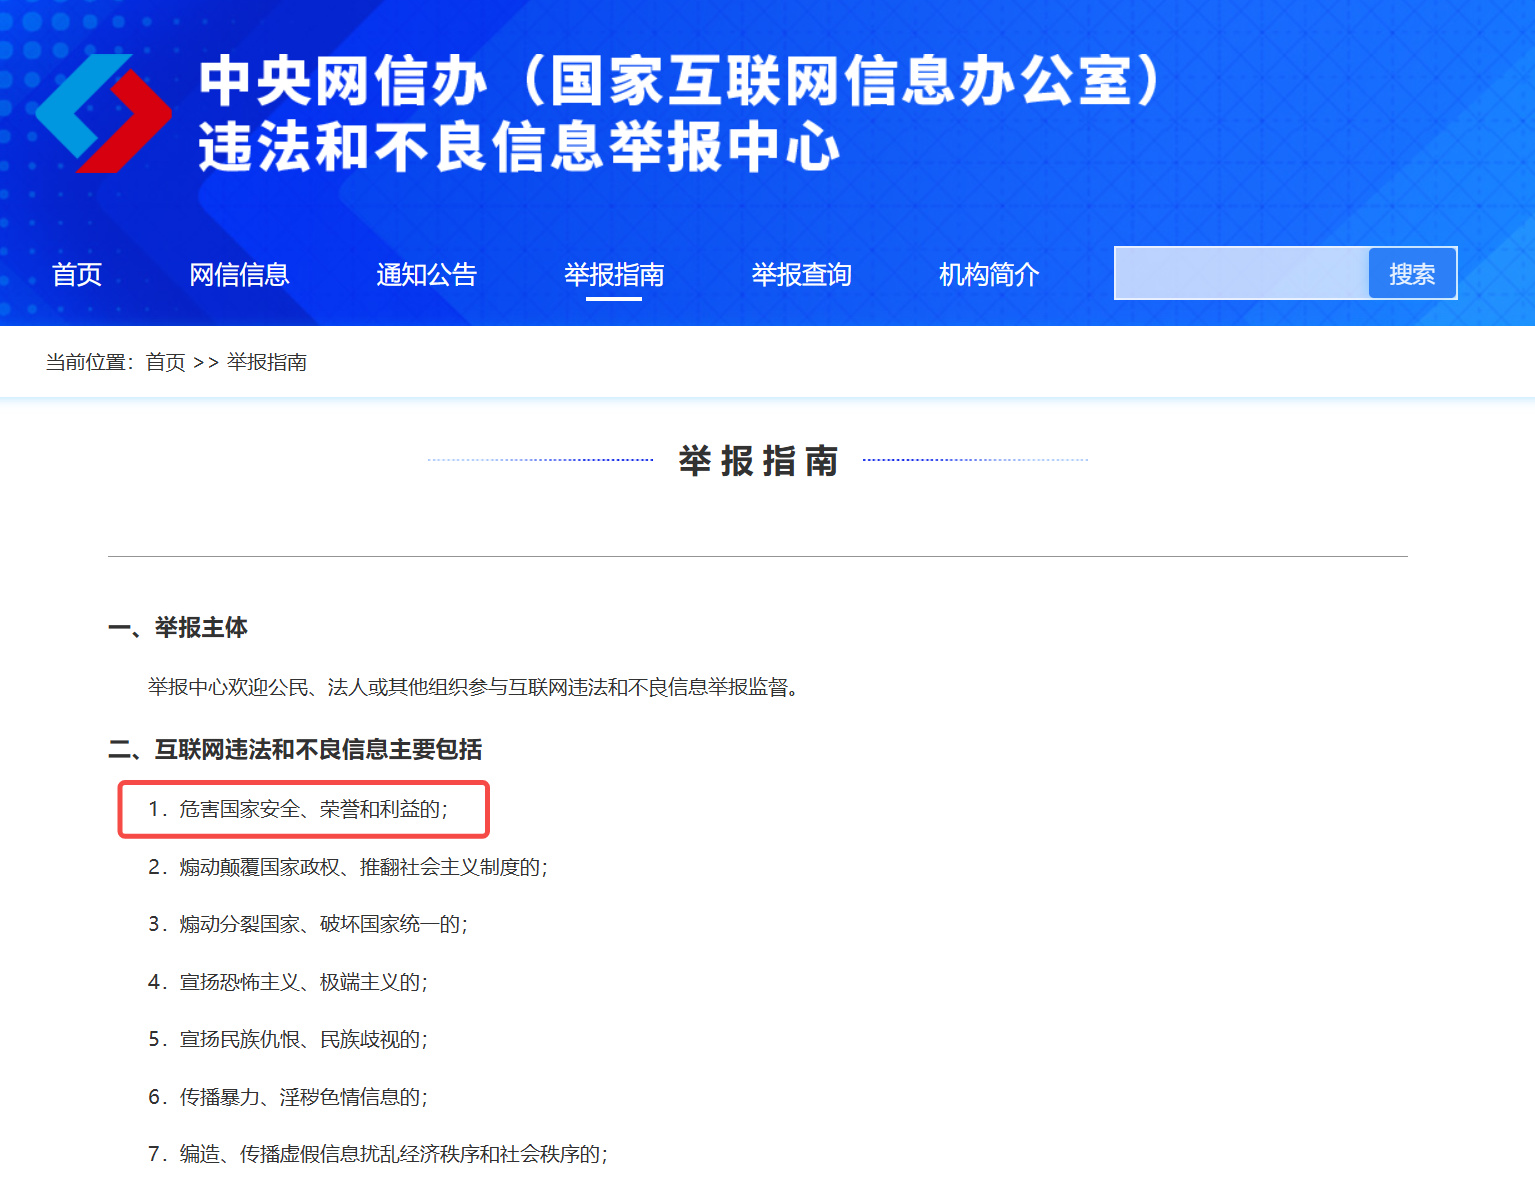Click the 一、举报主体 section heading
Image resolution: width=1535 pixels, height=1194 pixels.
coord(178,627)
